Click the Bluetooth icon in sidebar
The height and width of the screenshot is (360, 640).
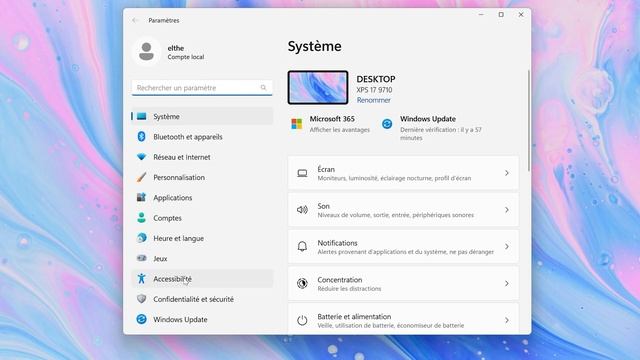click(x=142, y=137)
